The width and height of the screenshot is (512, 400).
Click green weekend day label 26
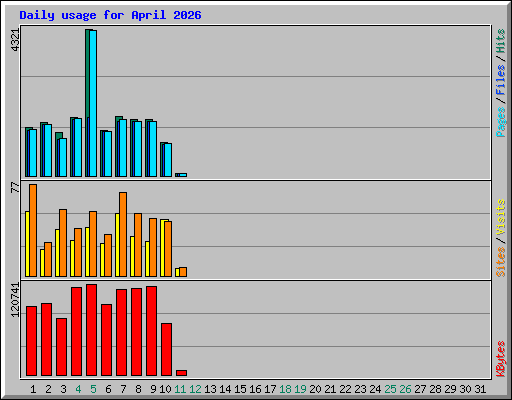(405, 389)
